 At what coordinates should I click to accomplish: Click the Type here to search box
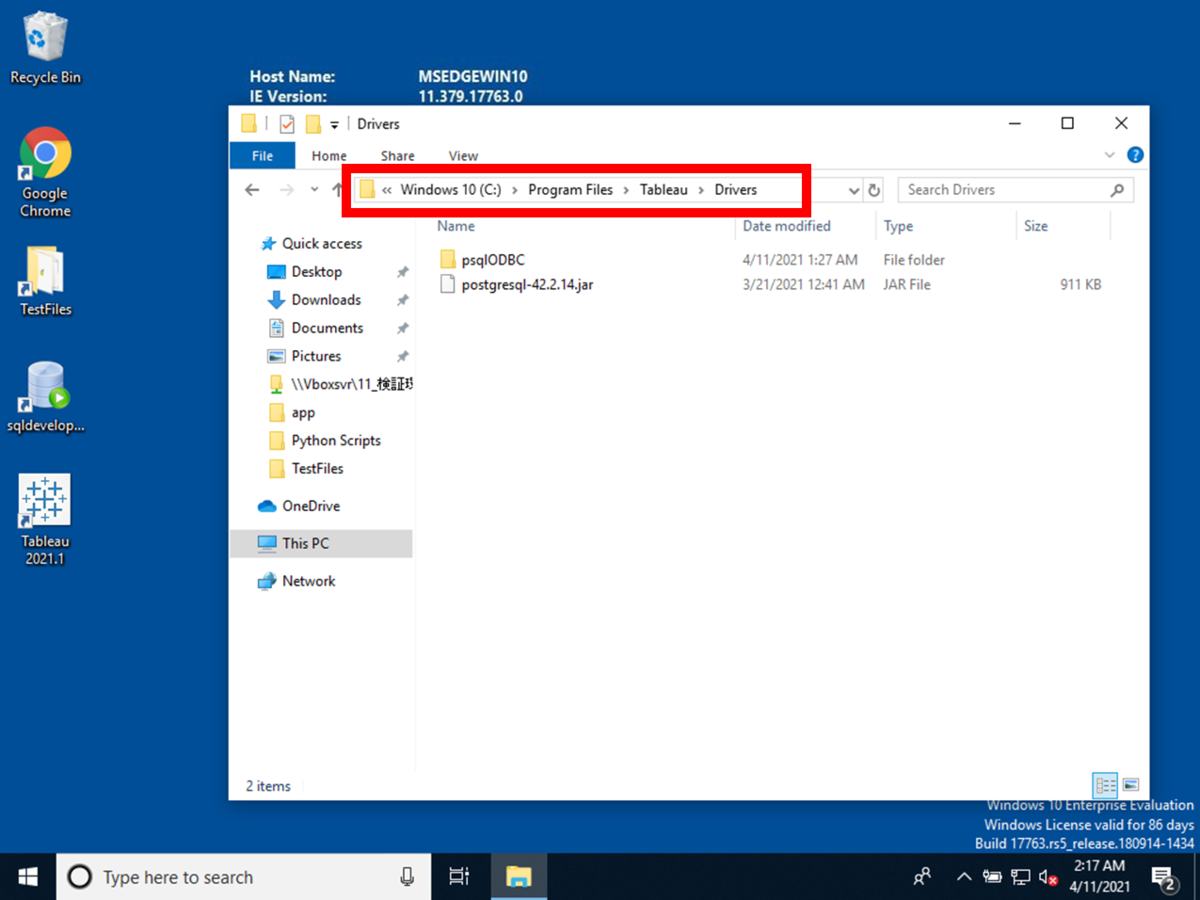244,877
